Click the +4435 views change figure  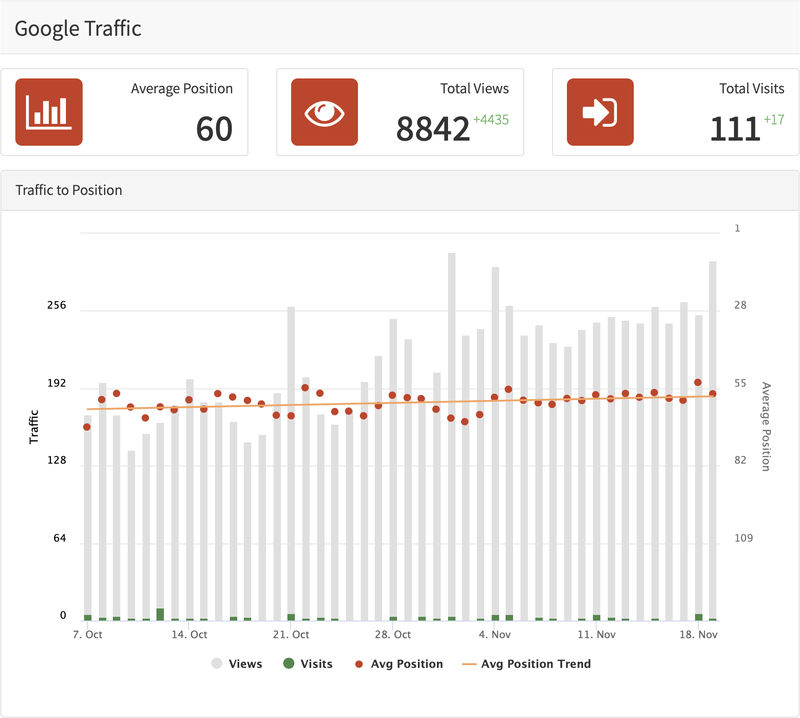tap(491, 120)
